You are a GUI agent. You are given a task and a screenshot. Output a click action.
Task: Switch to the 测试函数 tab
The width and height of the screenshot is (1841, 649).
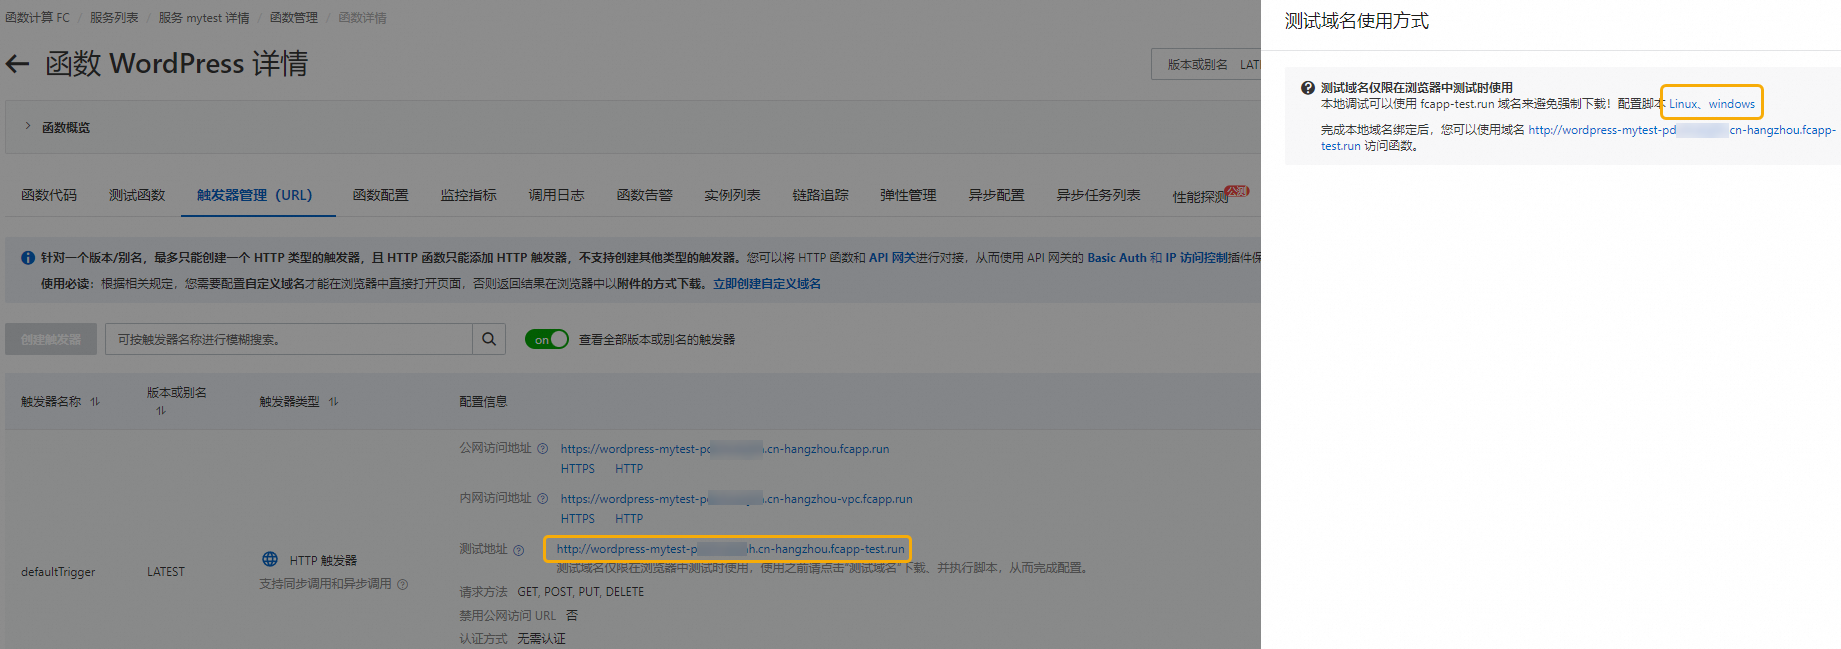click(x=137, y=195)
